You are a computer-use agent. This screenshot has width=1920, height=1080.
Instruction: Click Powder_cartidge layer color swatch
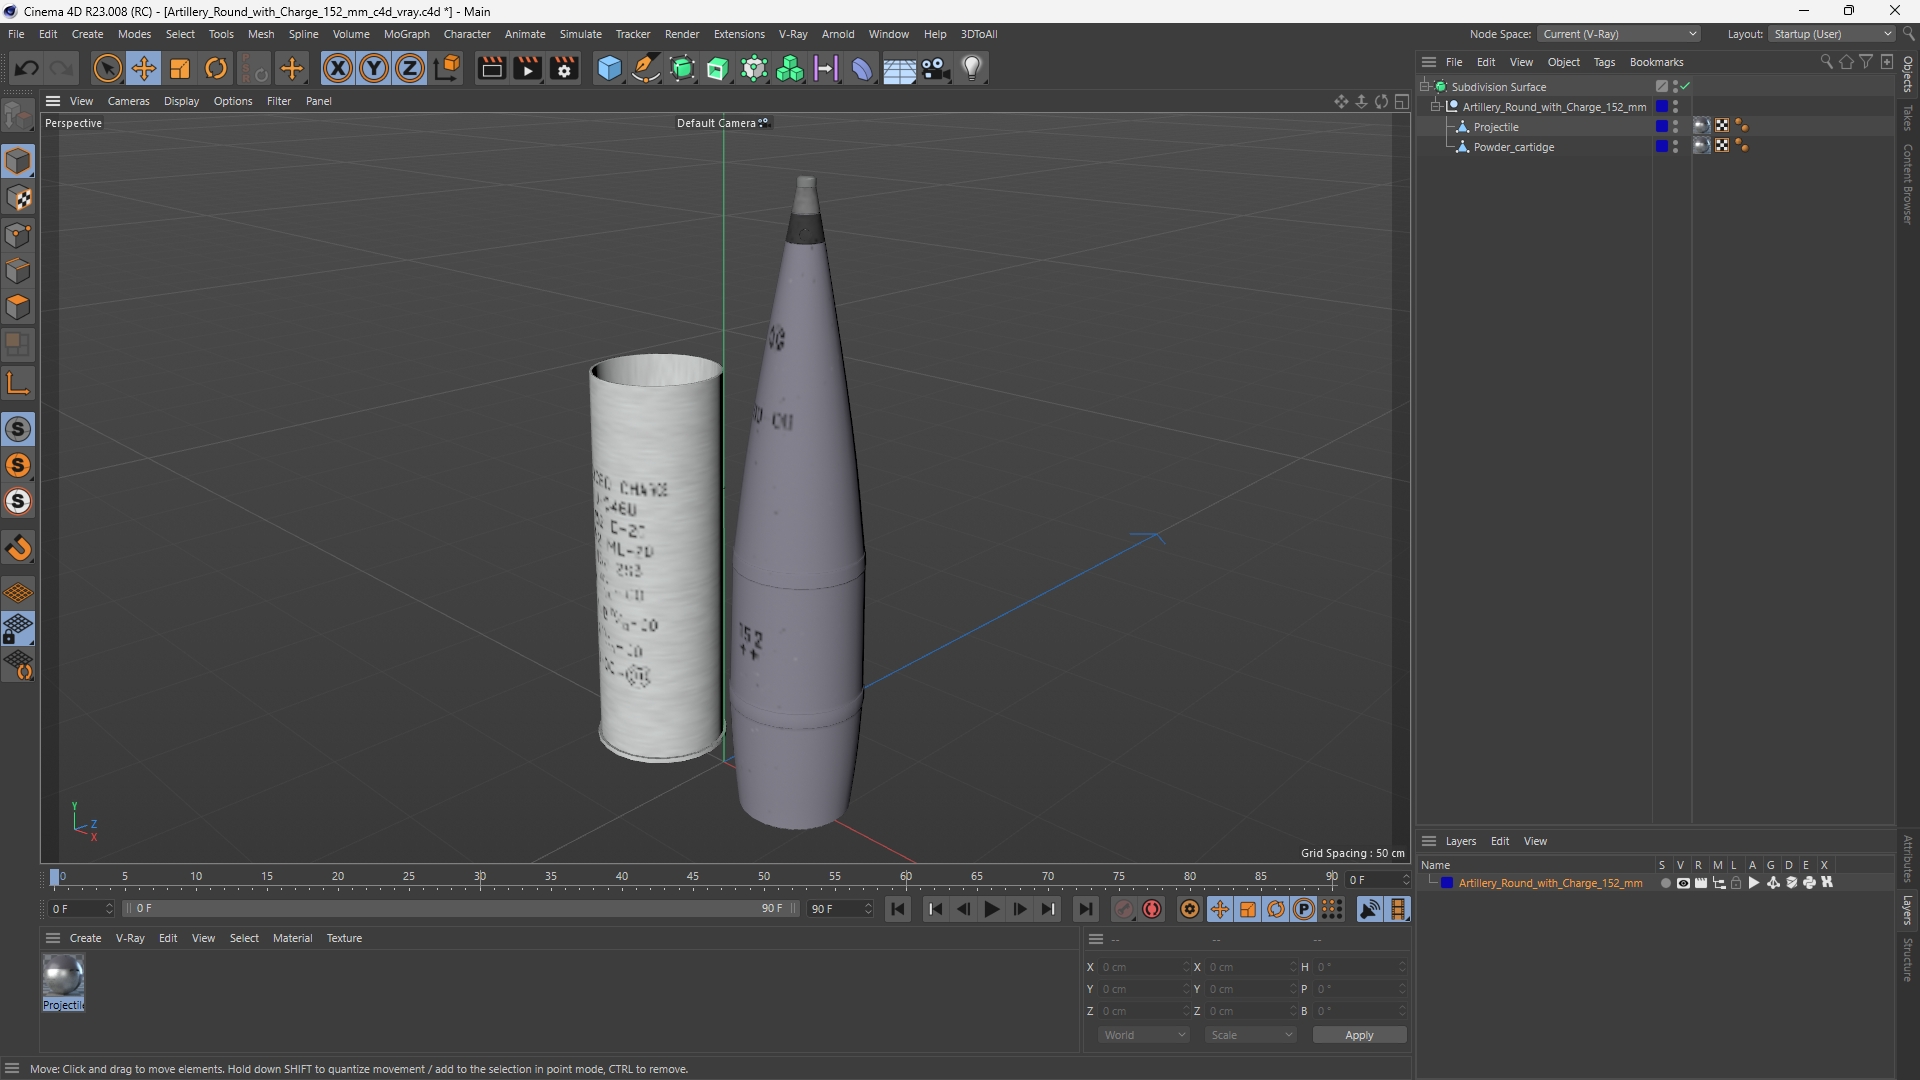[x=1661, y=147]
